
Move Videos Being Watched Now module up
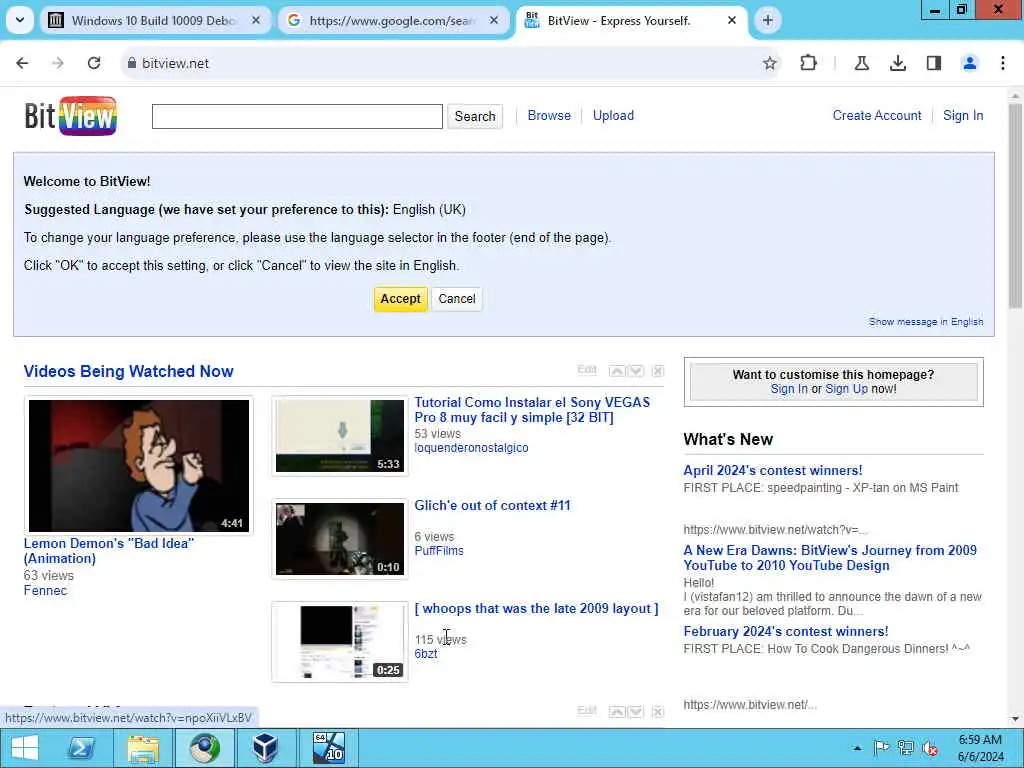pyautogui.click(x=616, y=371)
